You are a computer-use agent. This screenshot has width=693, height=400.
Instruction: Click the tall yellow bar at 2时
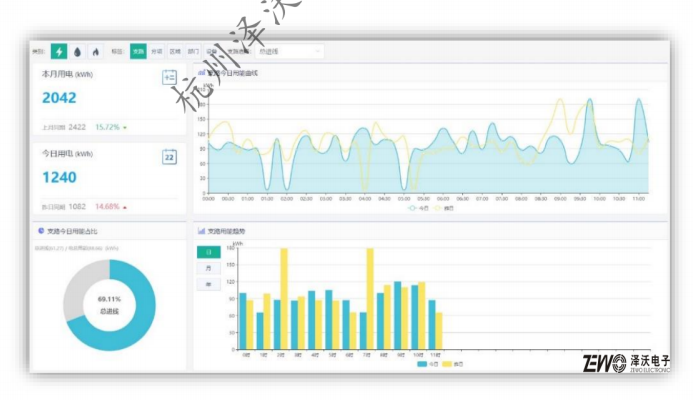tap(284, 299)
